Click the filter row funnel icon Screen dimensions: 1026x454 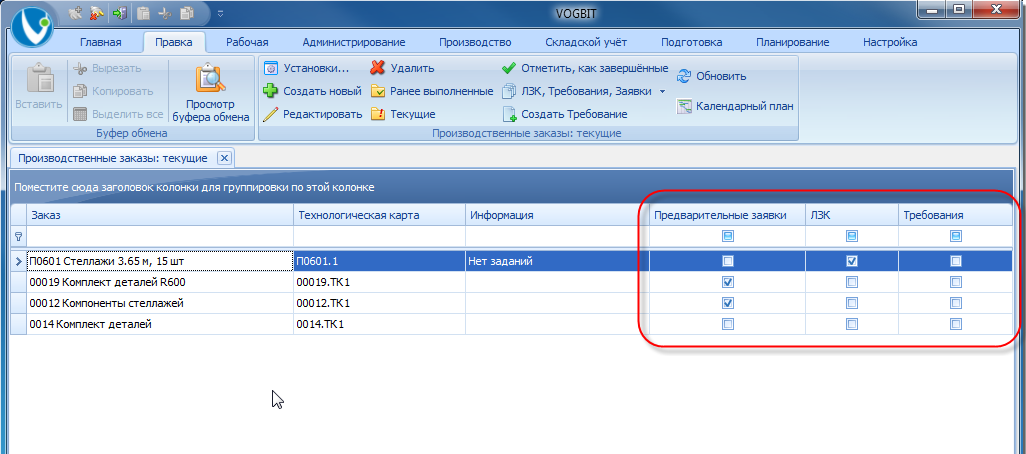(18, 236)
